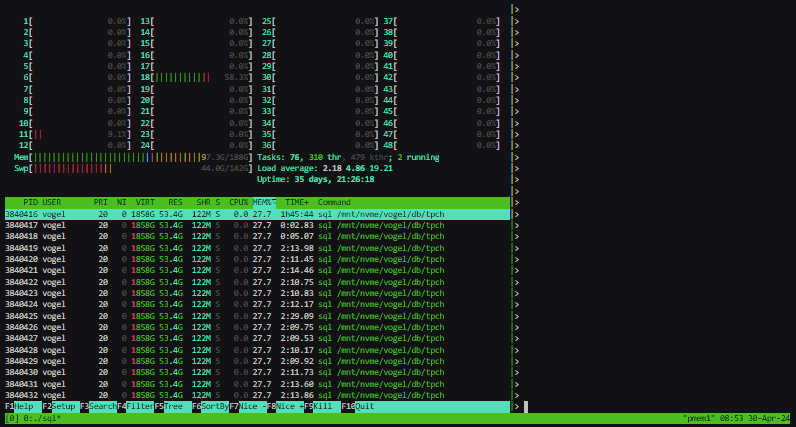
Task: Select process row with PID 3840419
Action: [257, 248]
